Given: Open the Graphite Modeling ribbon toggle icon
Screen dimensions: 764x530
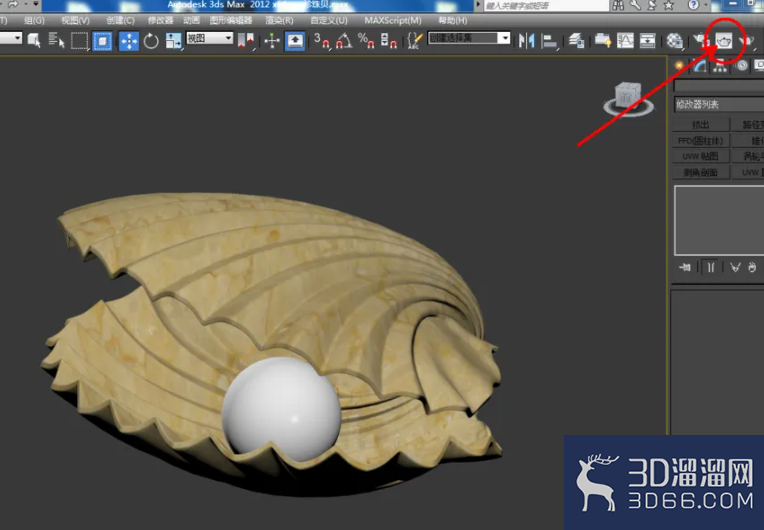Looking at the screenshot, I should [603, 41].
